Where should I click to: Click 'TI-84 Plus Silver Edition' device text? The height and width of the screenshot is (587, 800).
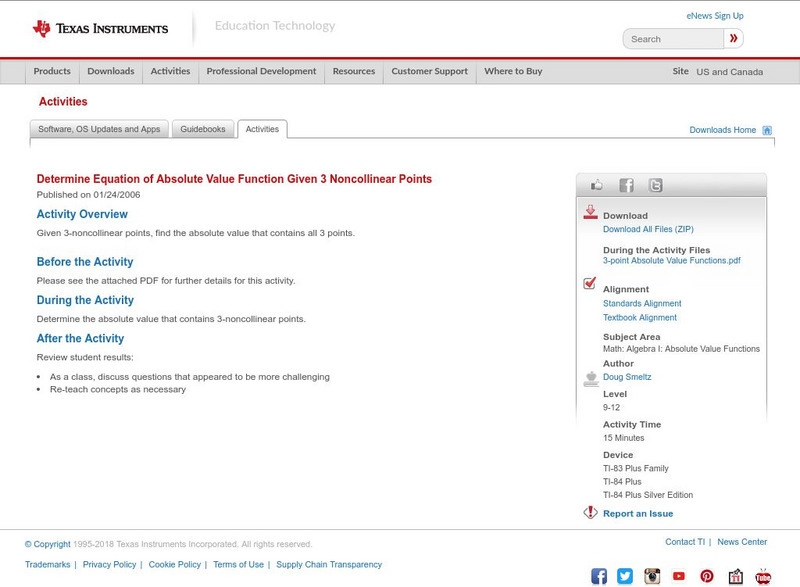point(648,495)
